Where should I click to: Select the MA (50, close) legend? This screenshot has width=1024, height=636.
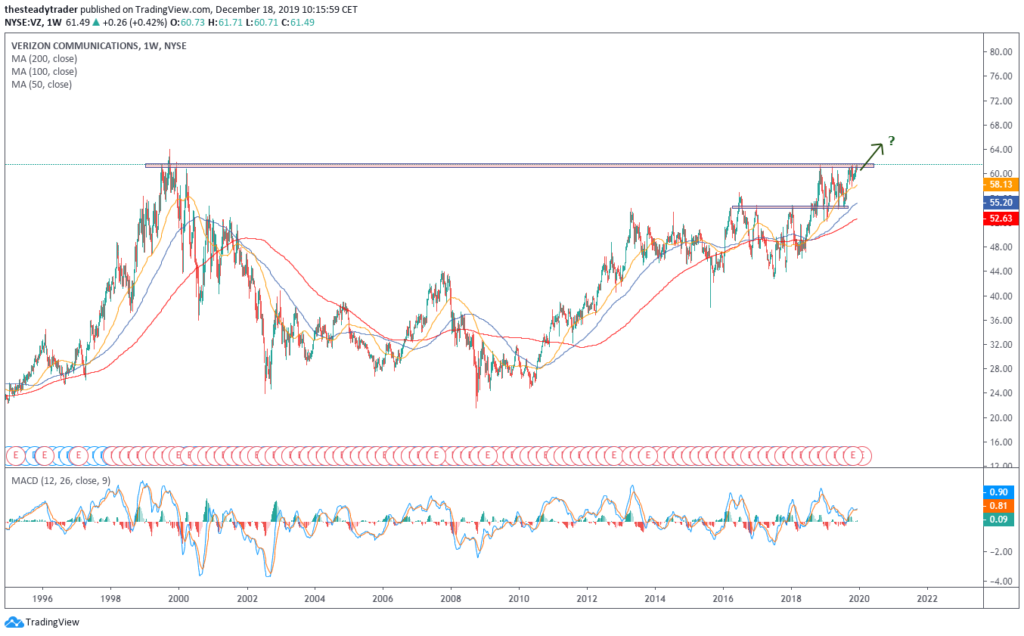[40, 84]
